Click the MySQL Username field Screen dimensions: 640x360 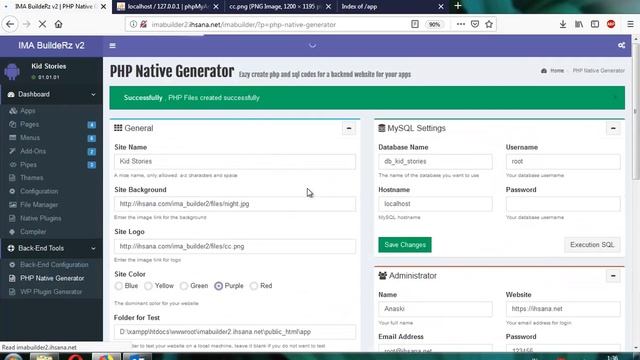click(563, 162)
